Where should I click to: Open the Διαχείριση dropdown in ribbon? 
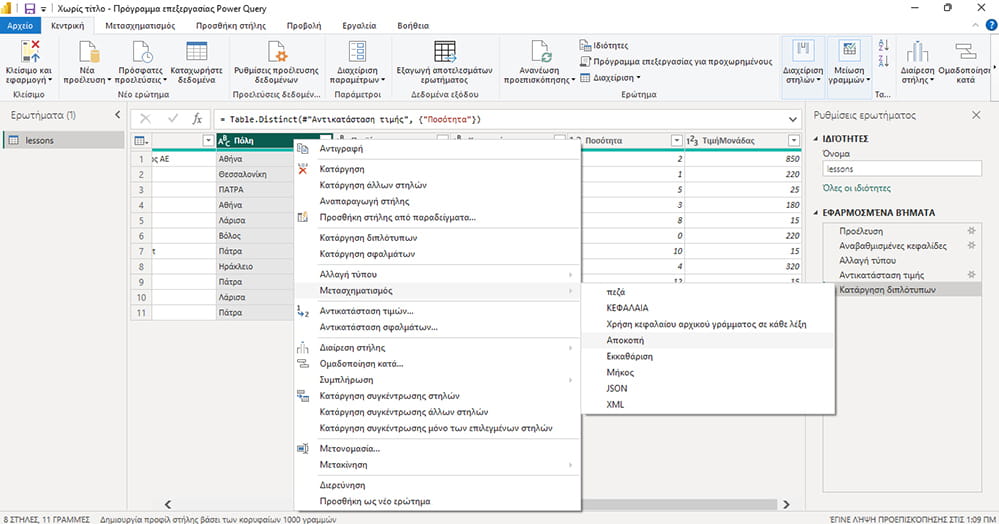[610, 78]
